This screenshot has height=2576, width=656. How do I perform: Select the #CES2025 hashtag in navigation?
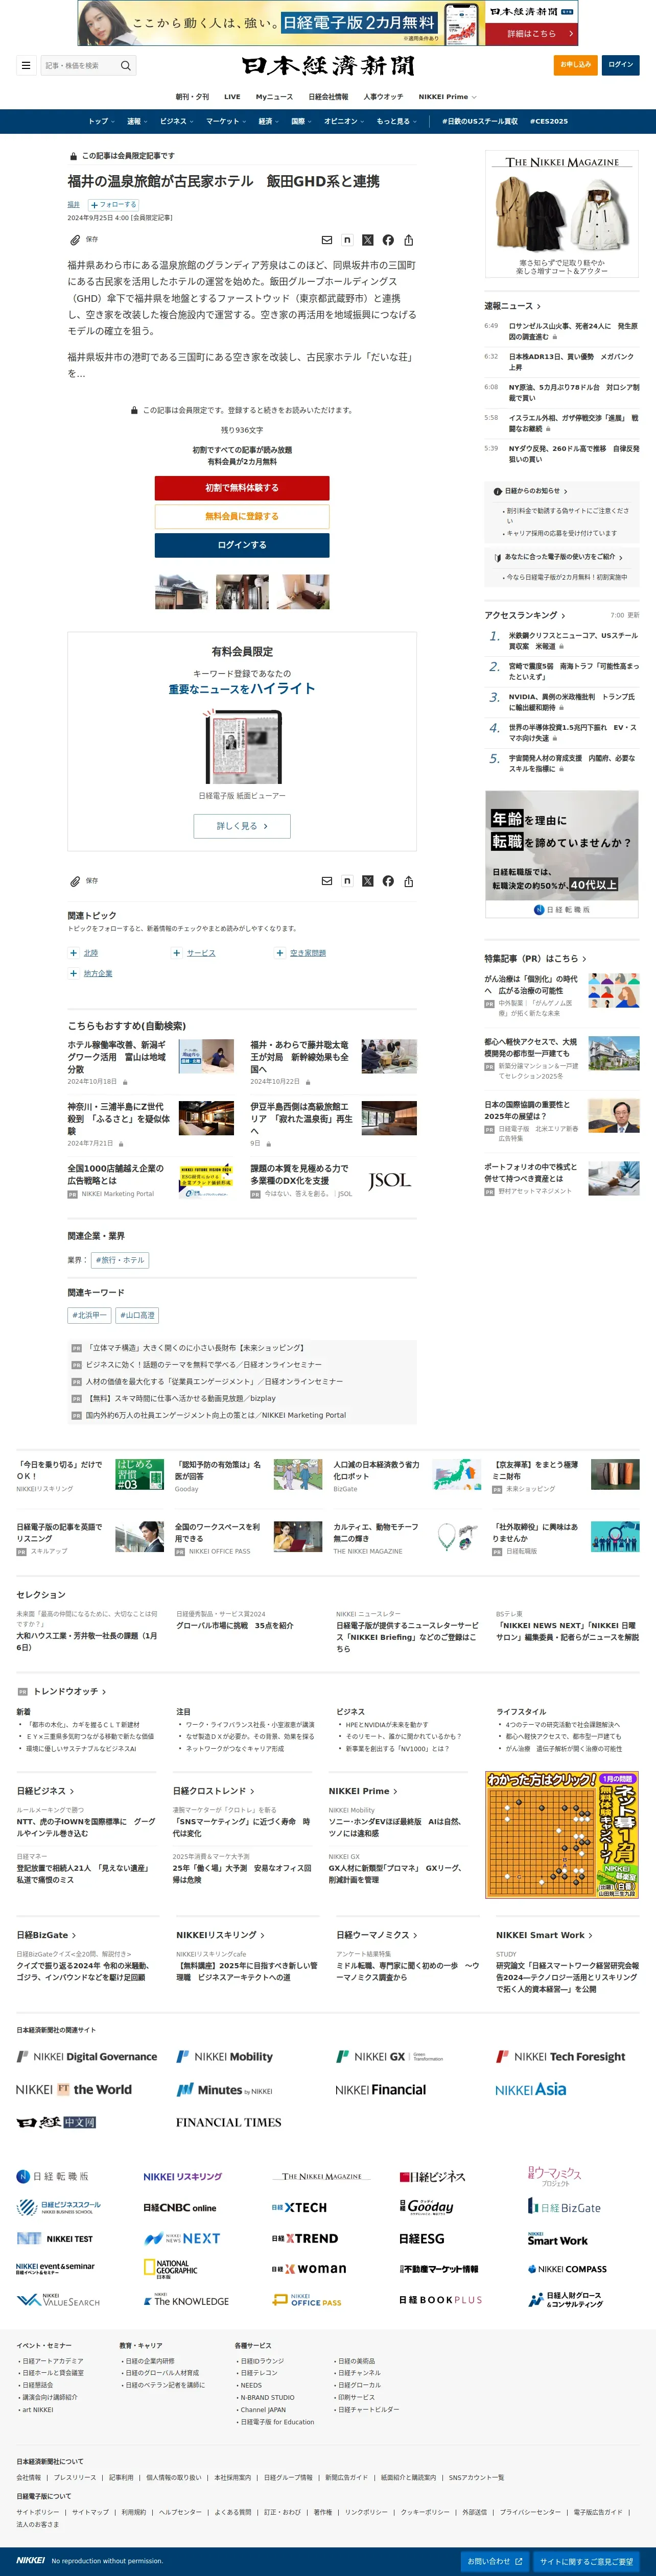tap(548, 121)
